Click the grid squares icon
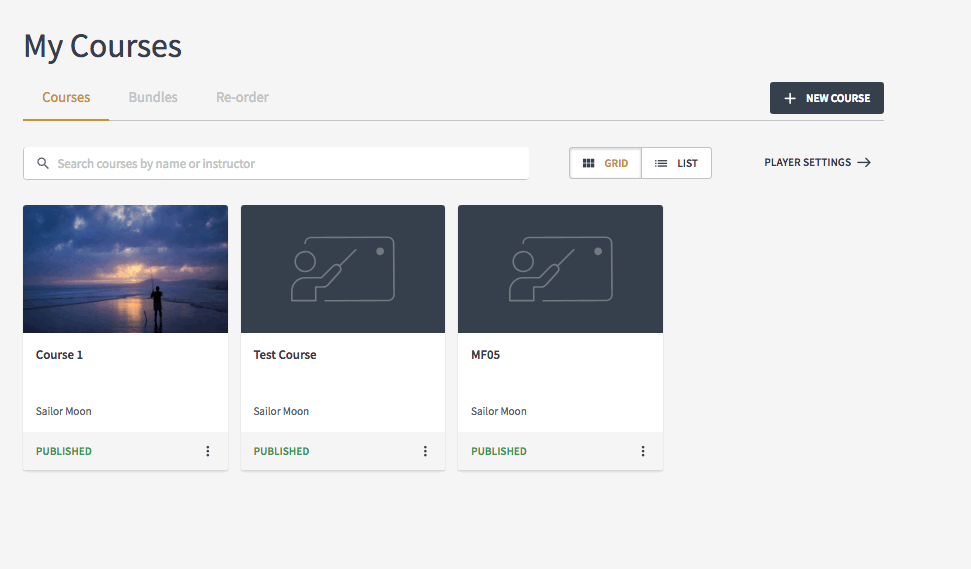Screen dimensions: 971x569 (588, 163)
